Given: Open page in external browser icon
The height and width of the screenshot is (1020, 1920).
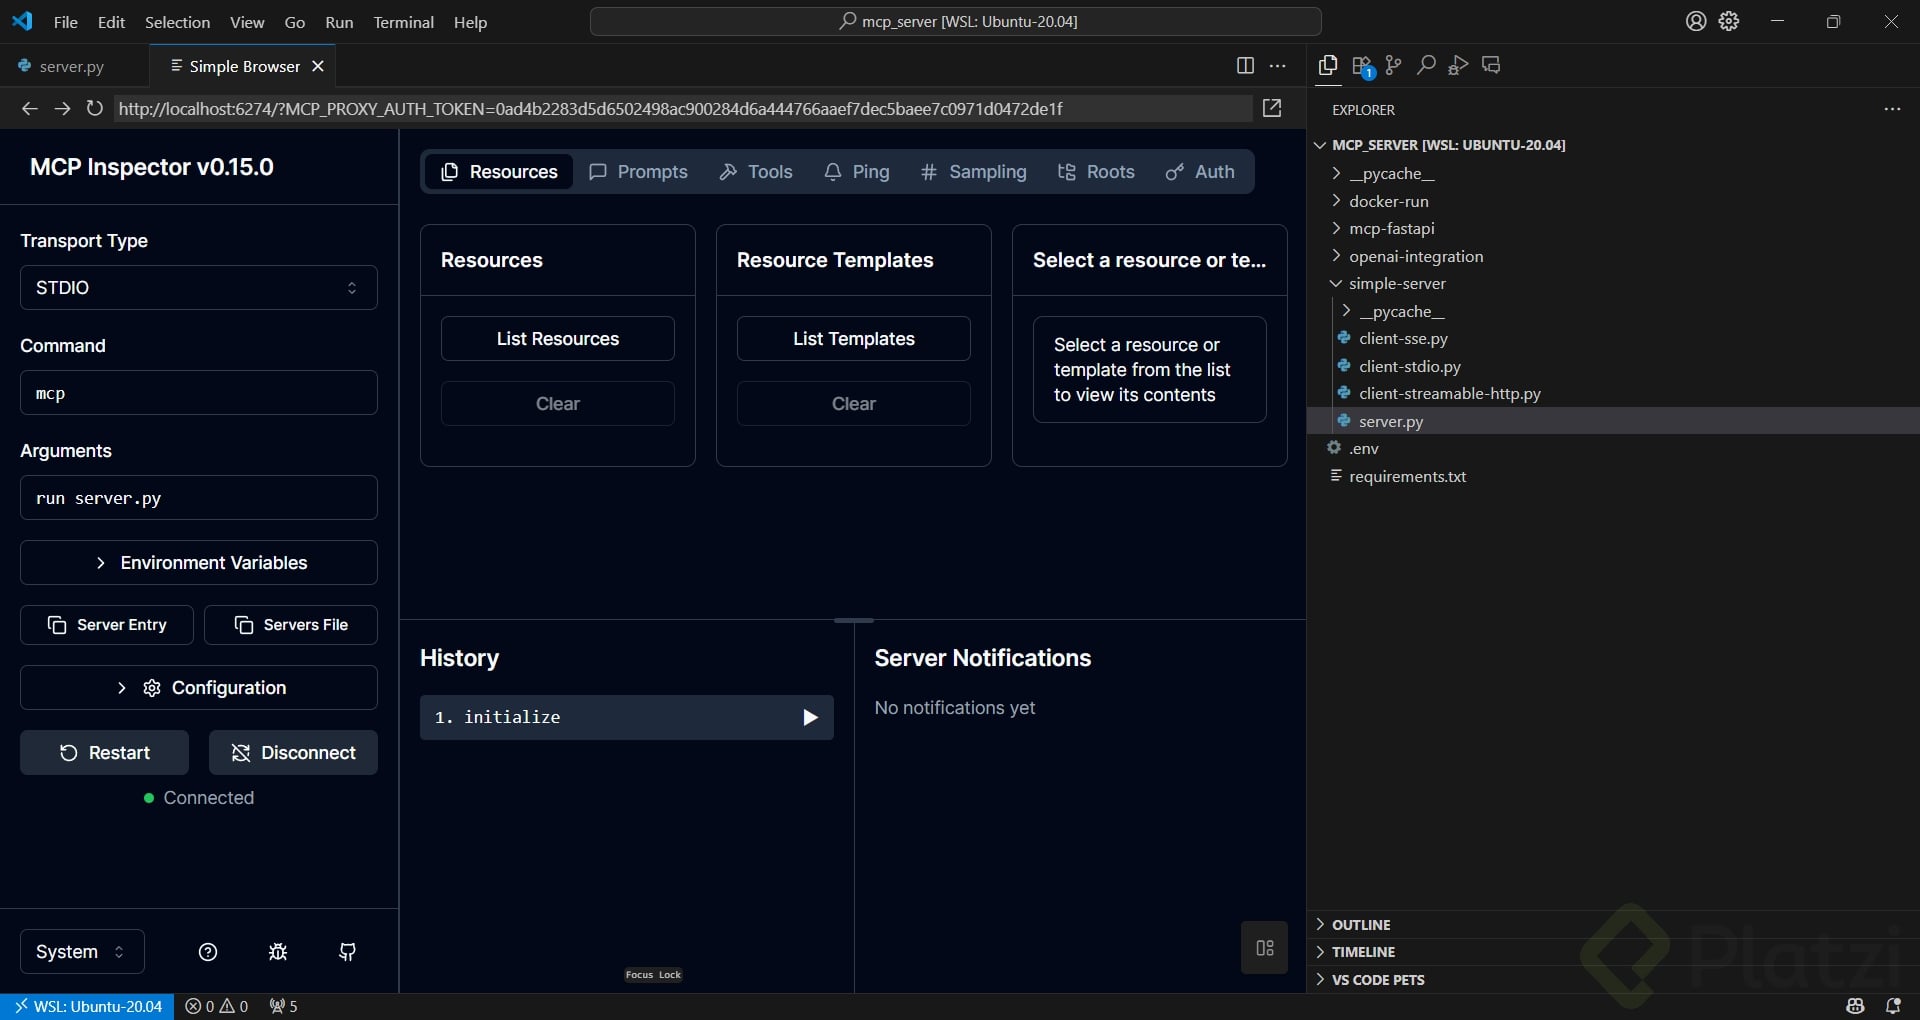Looking at the screenshot, I should pos(1271,108).
